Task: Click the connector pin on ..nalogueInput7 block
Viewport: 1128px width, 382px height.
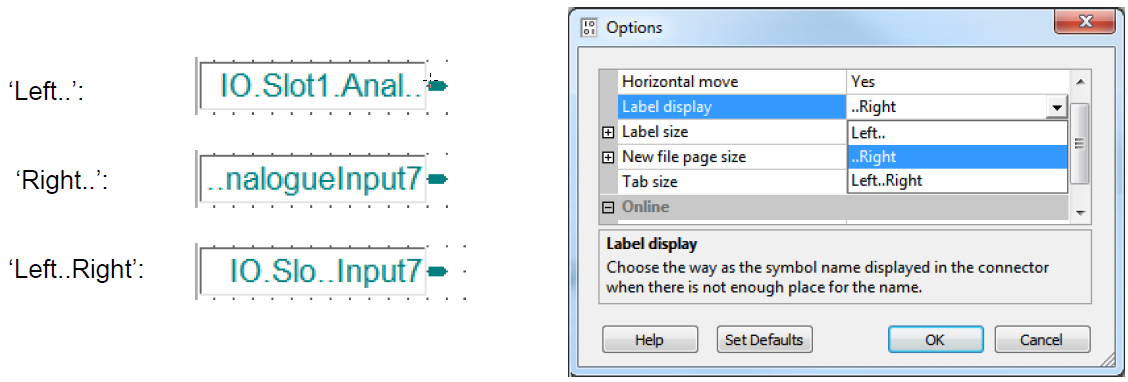Action: click(437, 179)
